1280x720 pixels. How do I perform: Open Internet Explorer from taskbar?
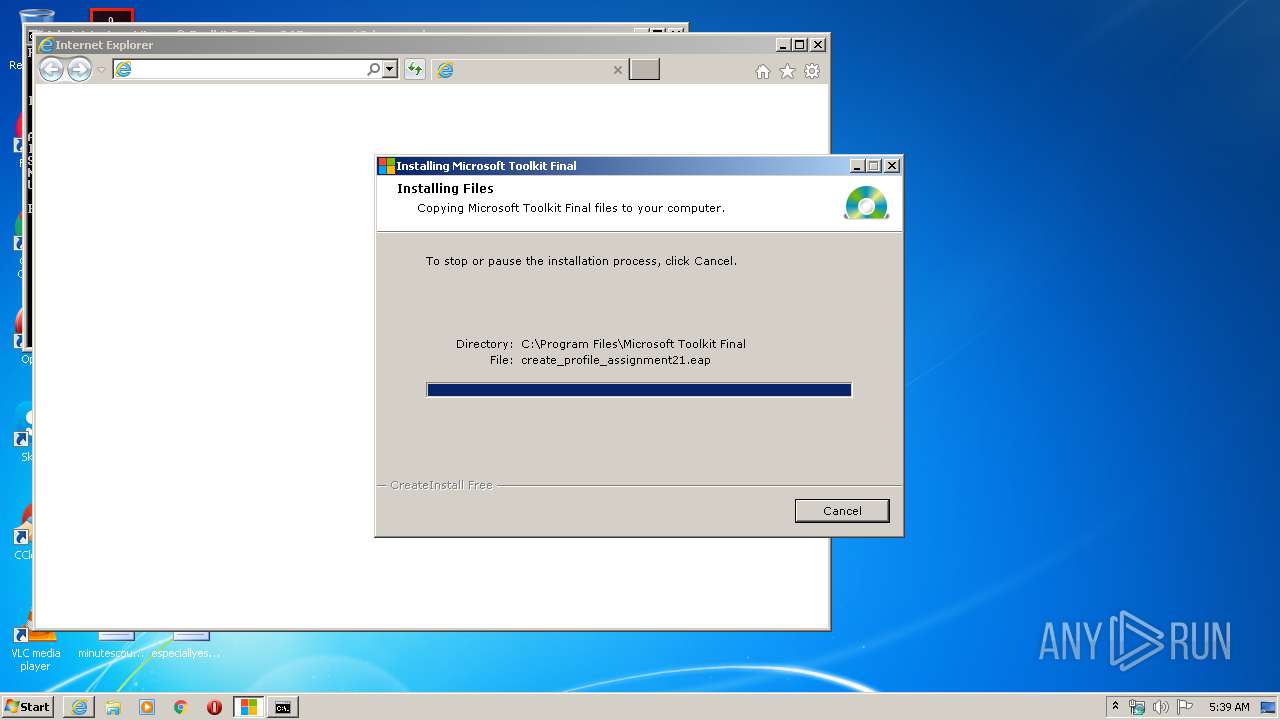[79, 707]
